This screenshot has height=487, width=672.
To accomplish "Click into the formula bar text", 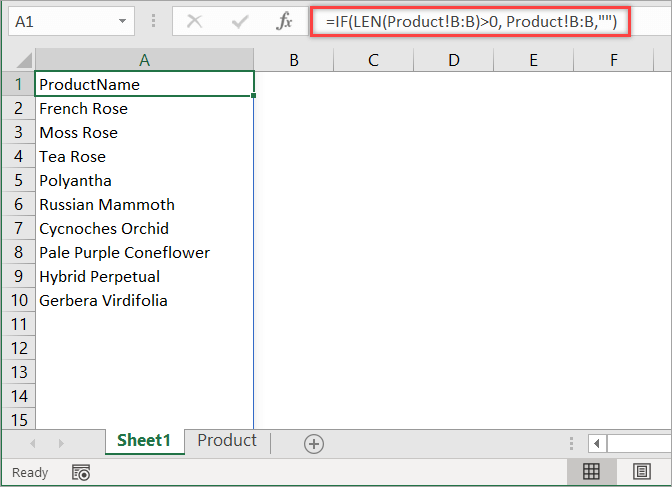I will 471,21.
